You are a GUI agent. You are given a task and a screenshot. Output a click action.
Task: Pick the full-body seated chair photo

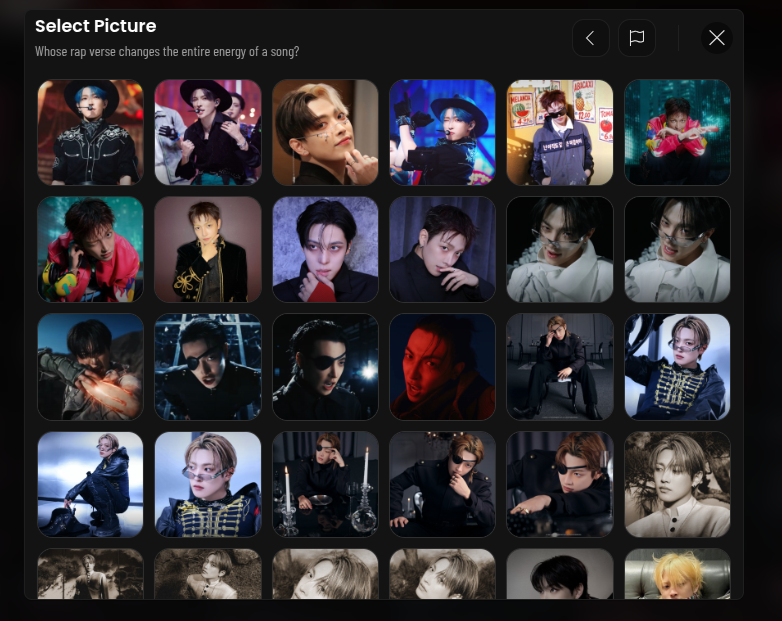(560, 367)
